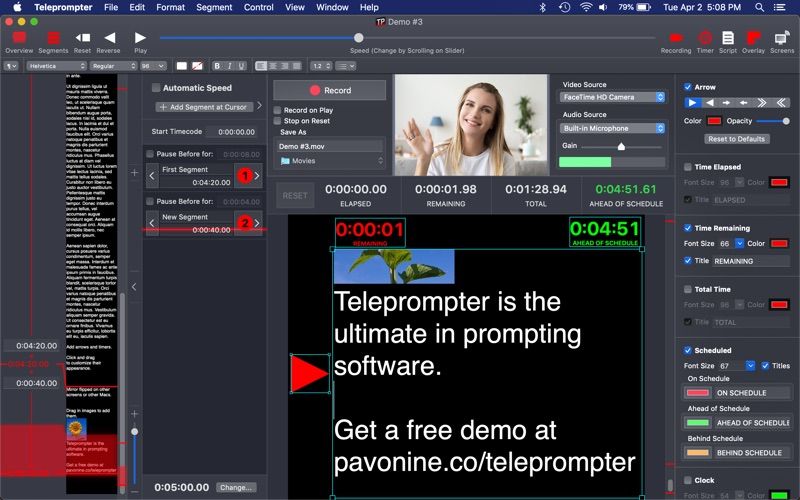Click the crossed-out background color swatch
Image resolution: width=800 pixels, height=500 pixels.
coord(197,66)
